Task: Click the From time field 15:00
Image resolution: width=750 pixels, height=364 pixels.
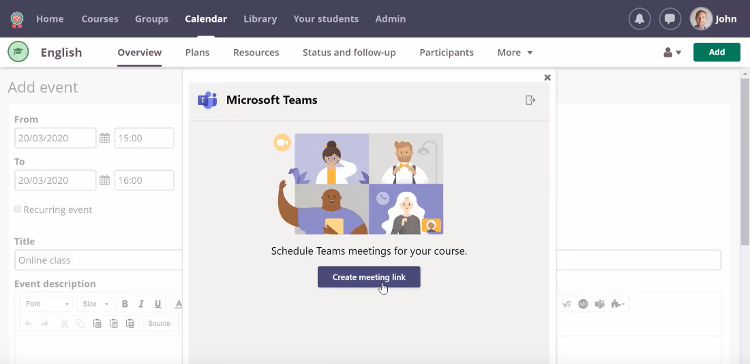Action: coord(144,138)
